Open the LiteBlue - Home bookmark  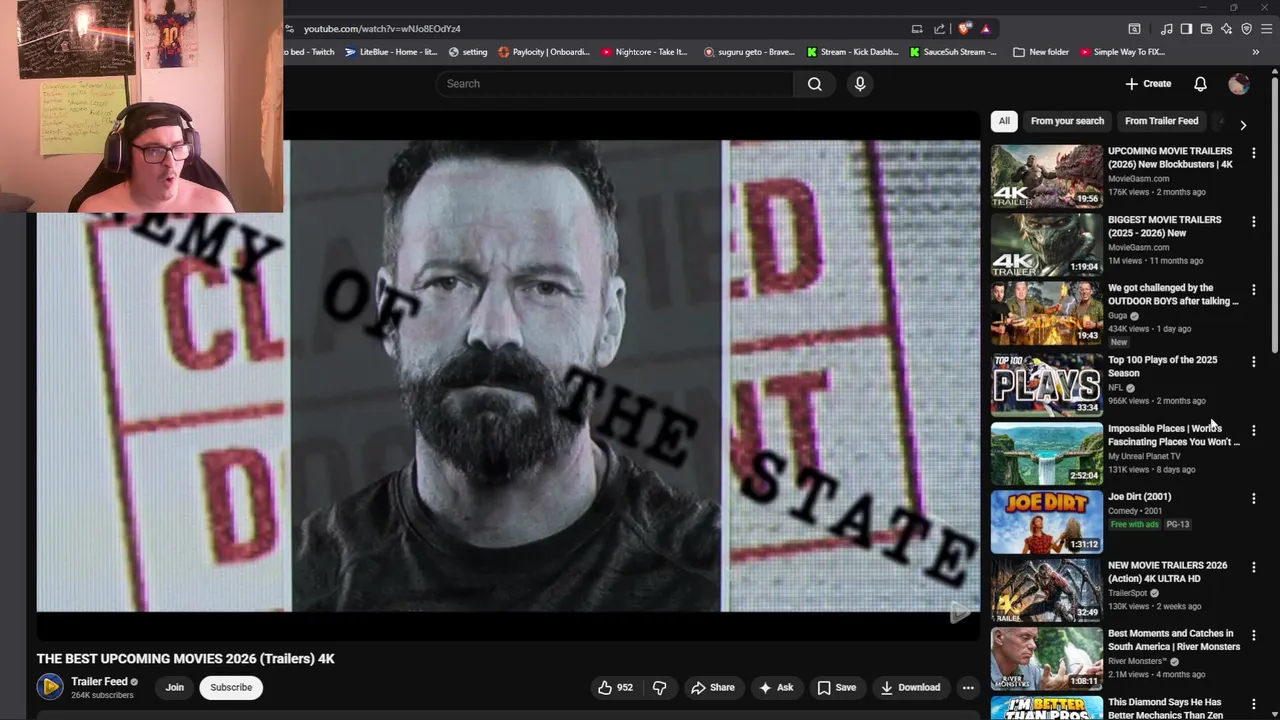[x=391, y=52]
